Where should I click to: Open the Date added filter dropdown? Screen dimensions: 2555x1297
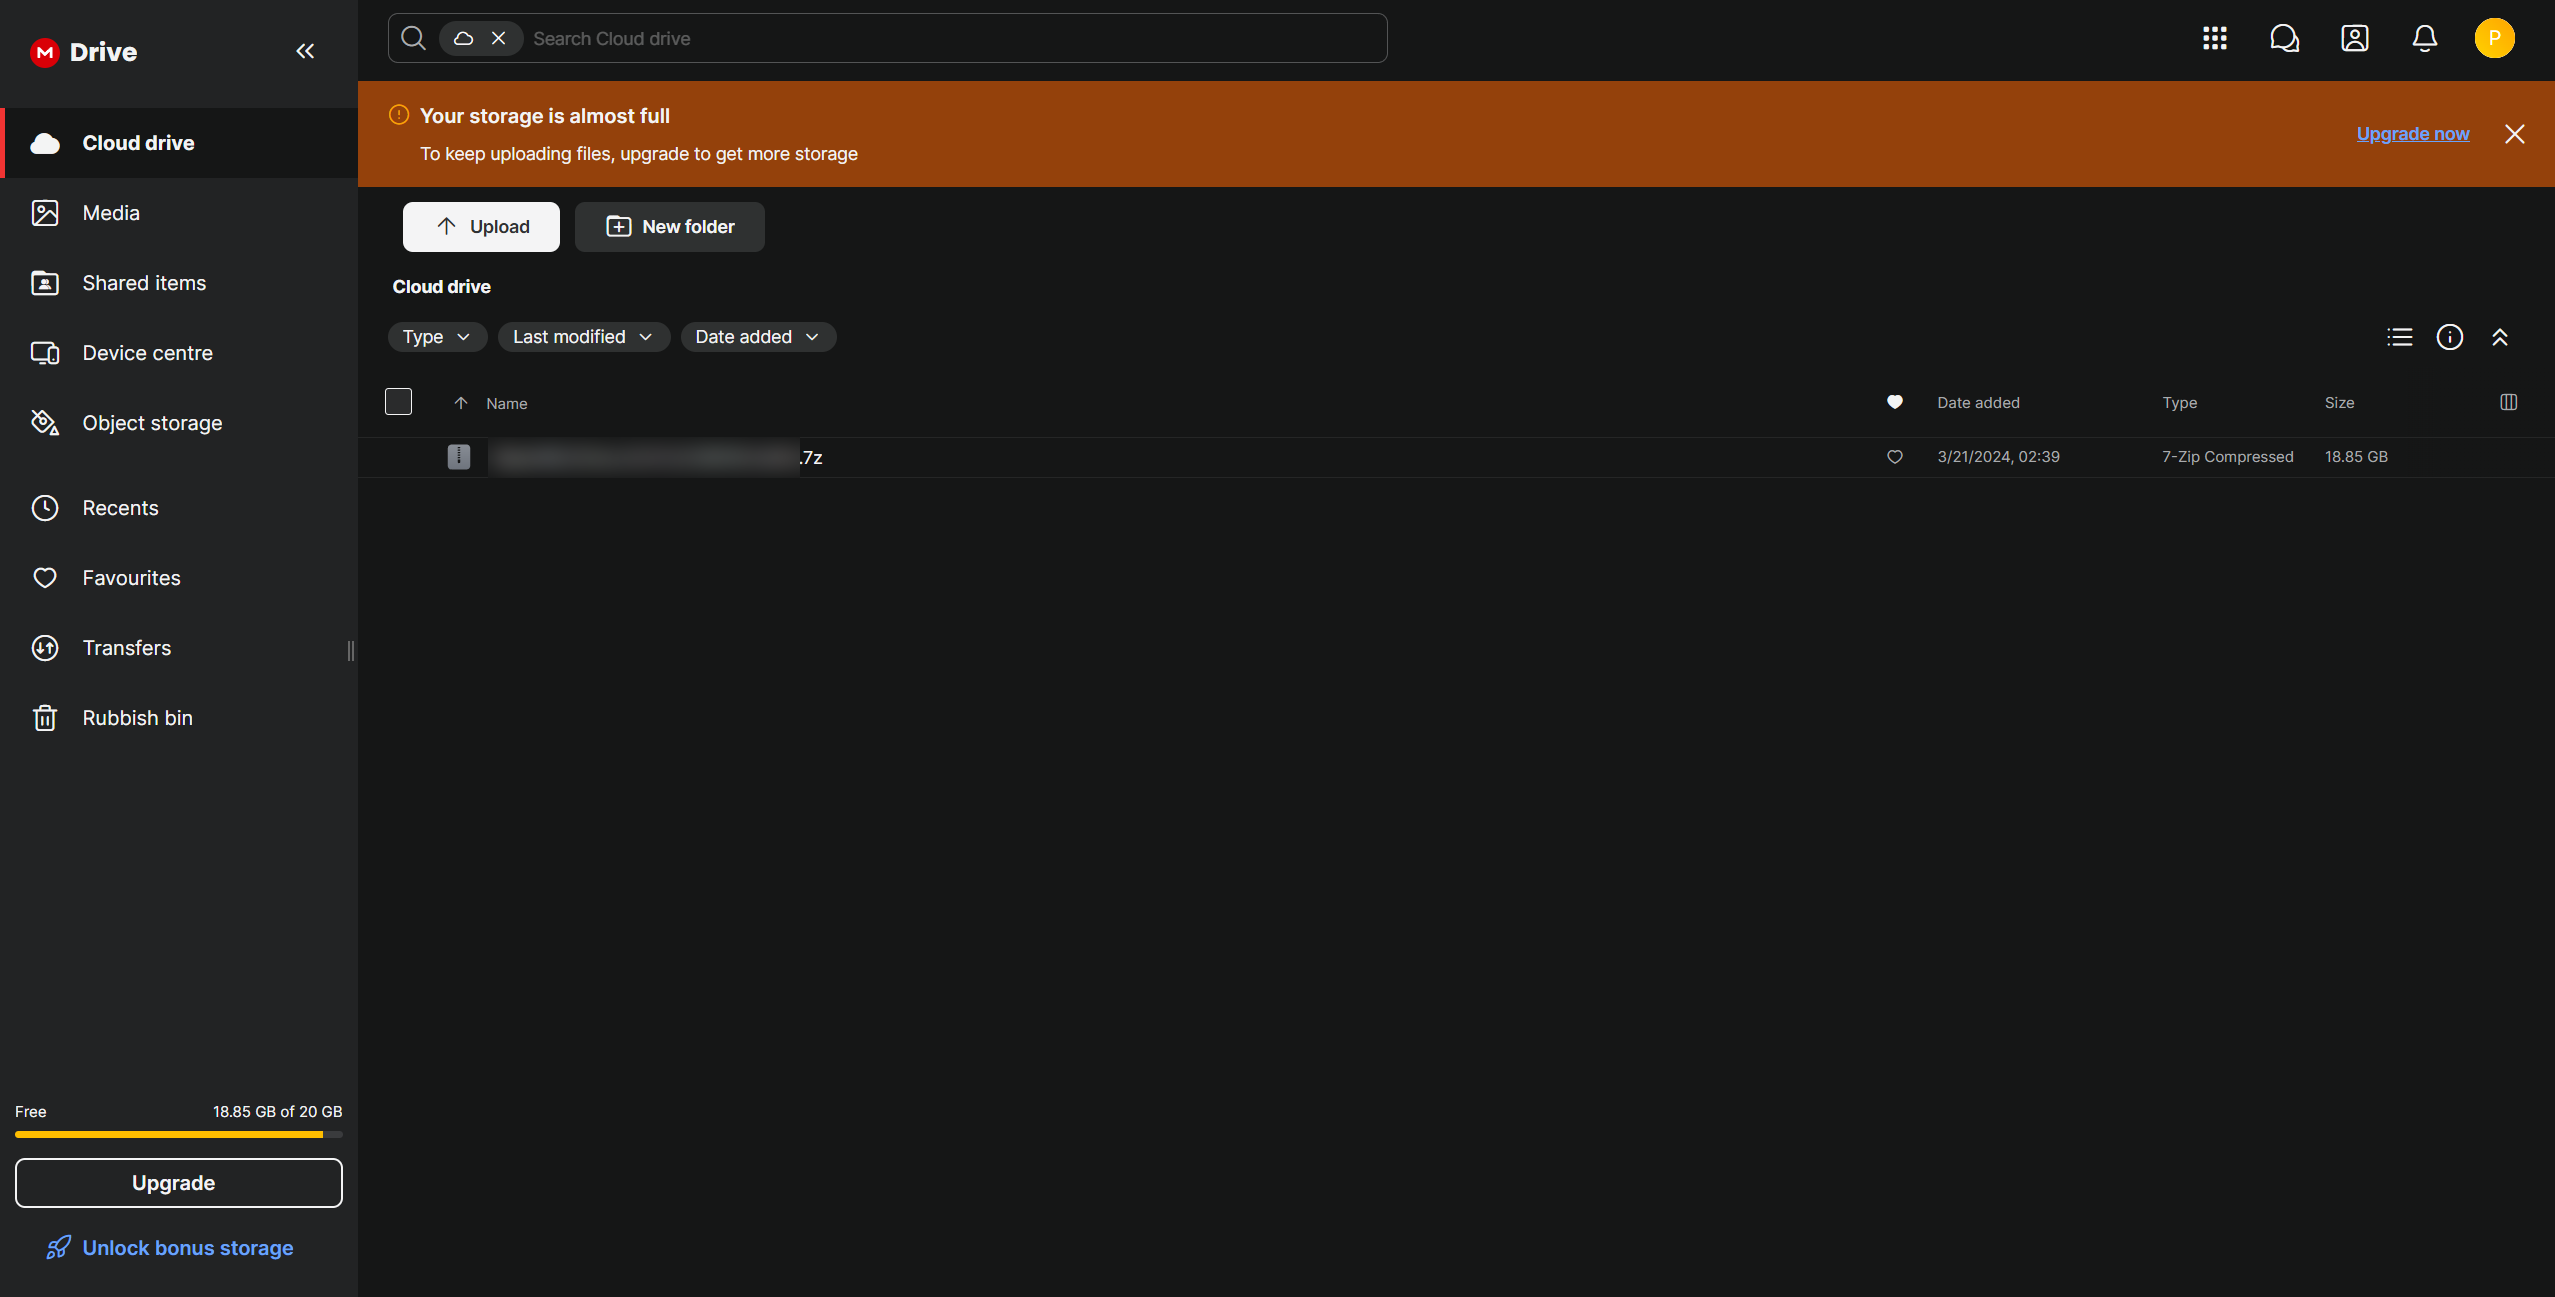click(x=757, y=337)
